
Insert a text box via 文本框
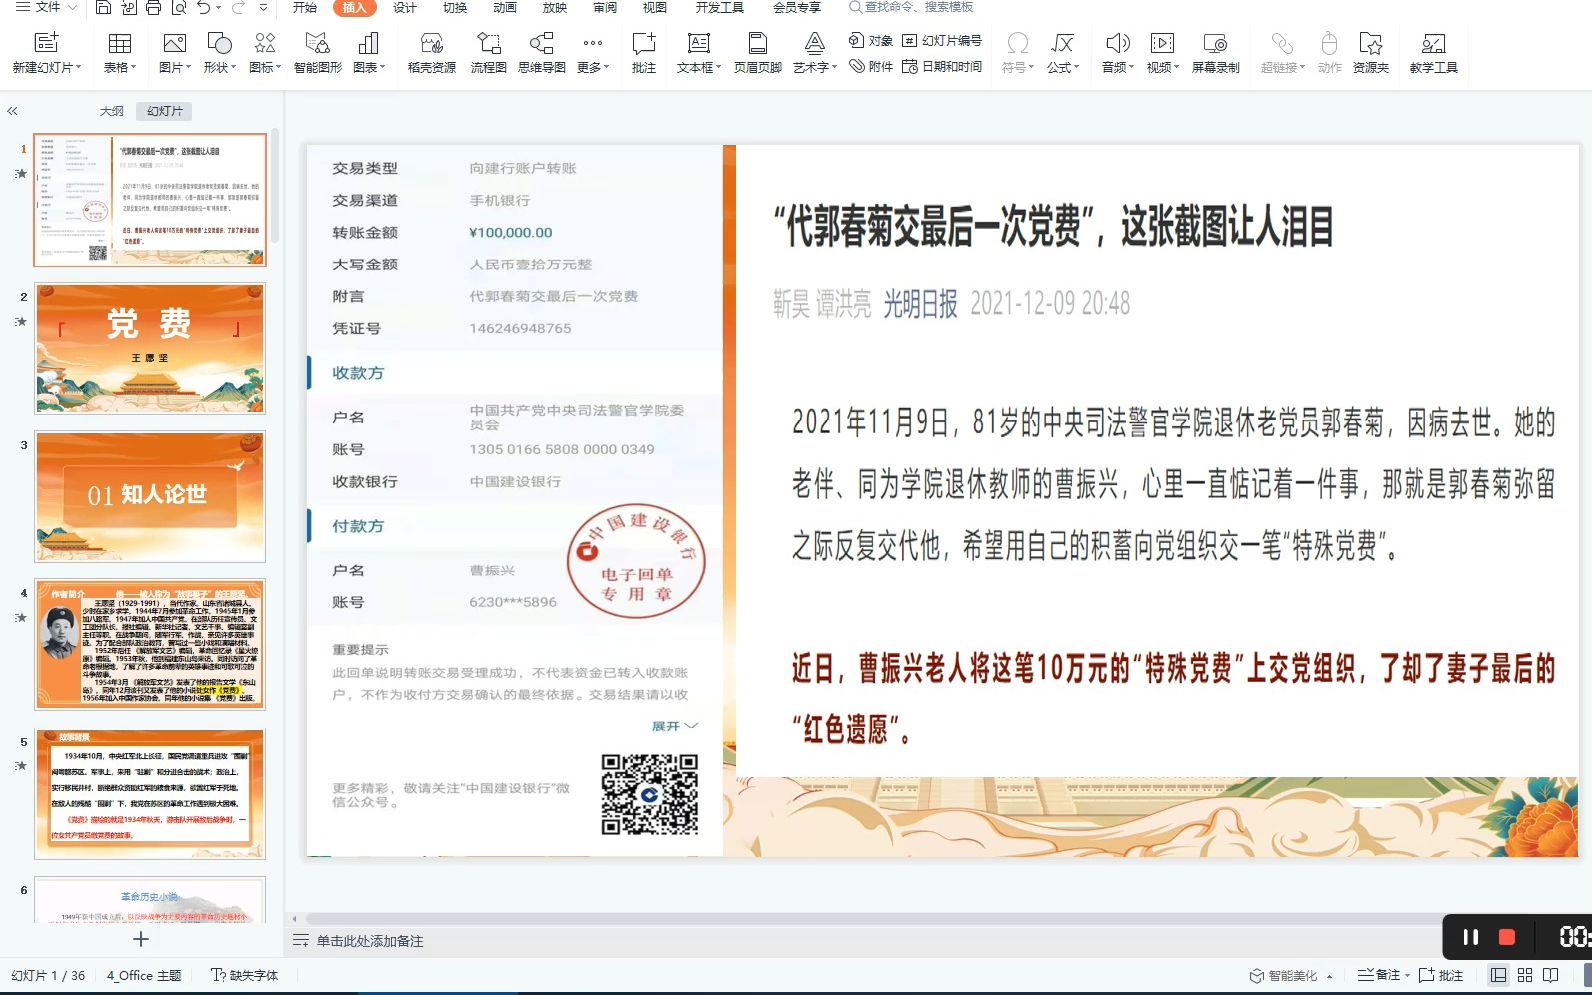coord(698,53)
